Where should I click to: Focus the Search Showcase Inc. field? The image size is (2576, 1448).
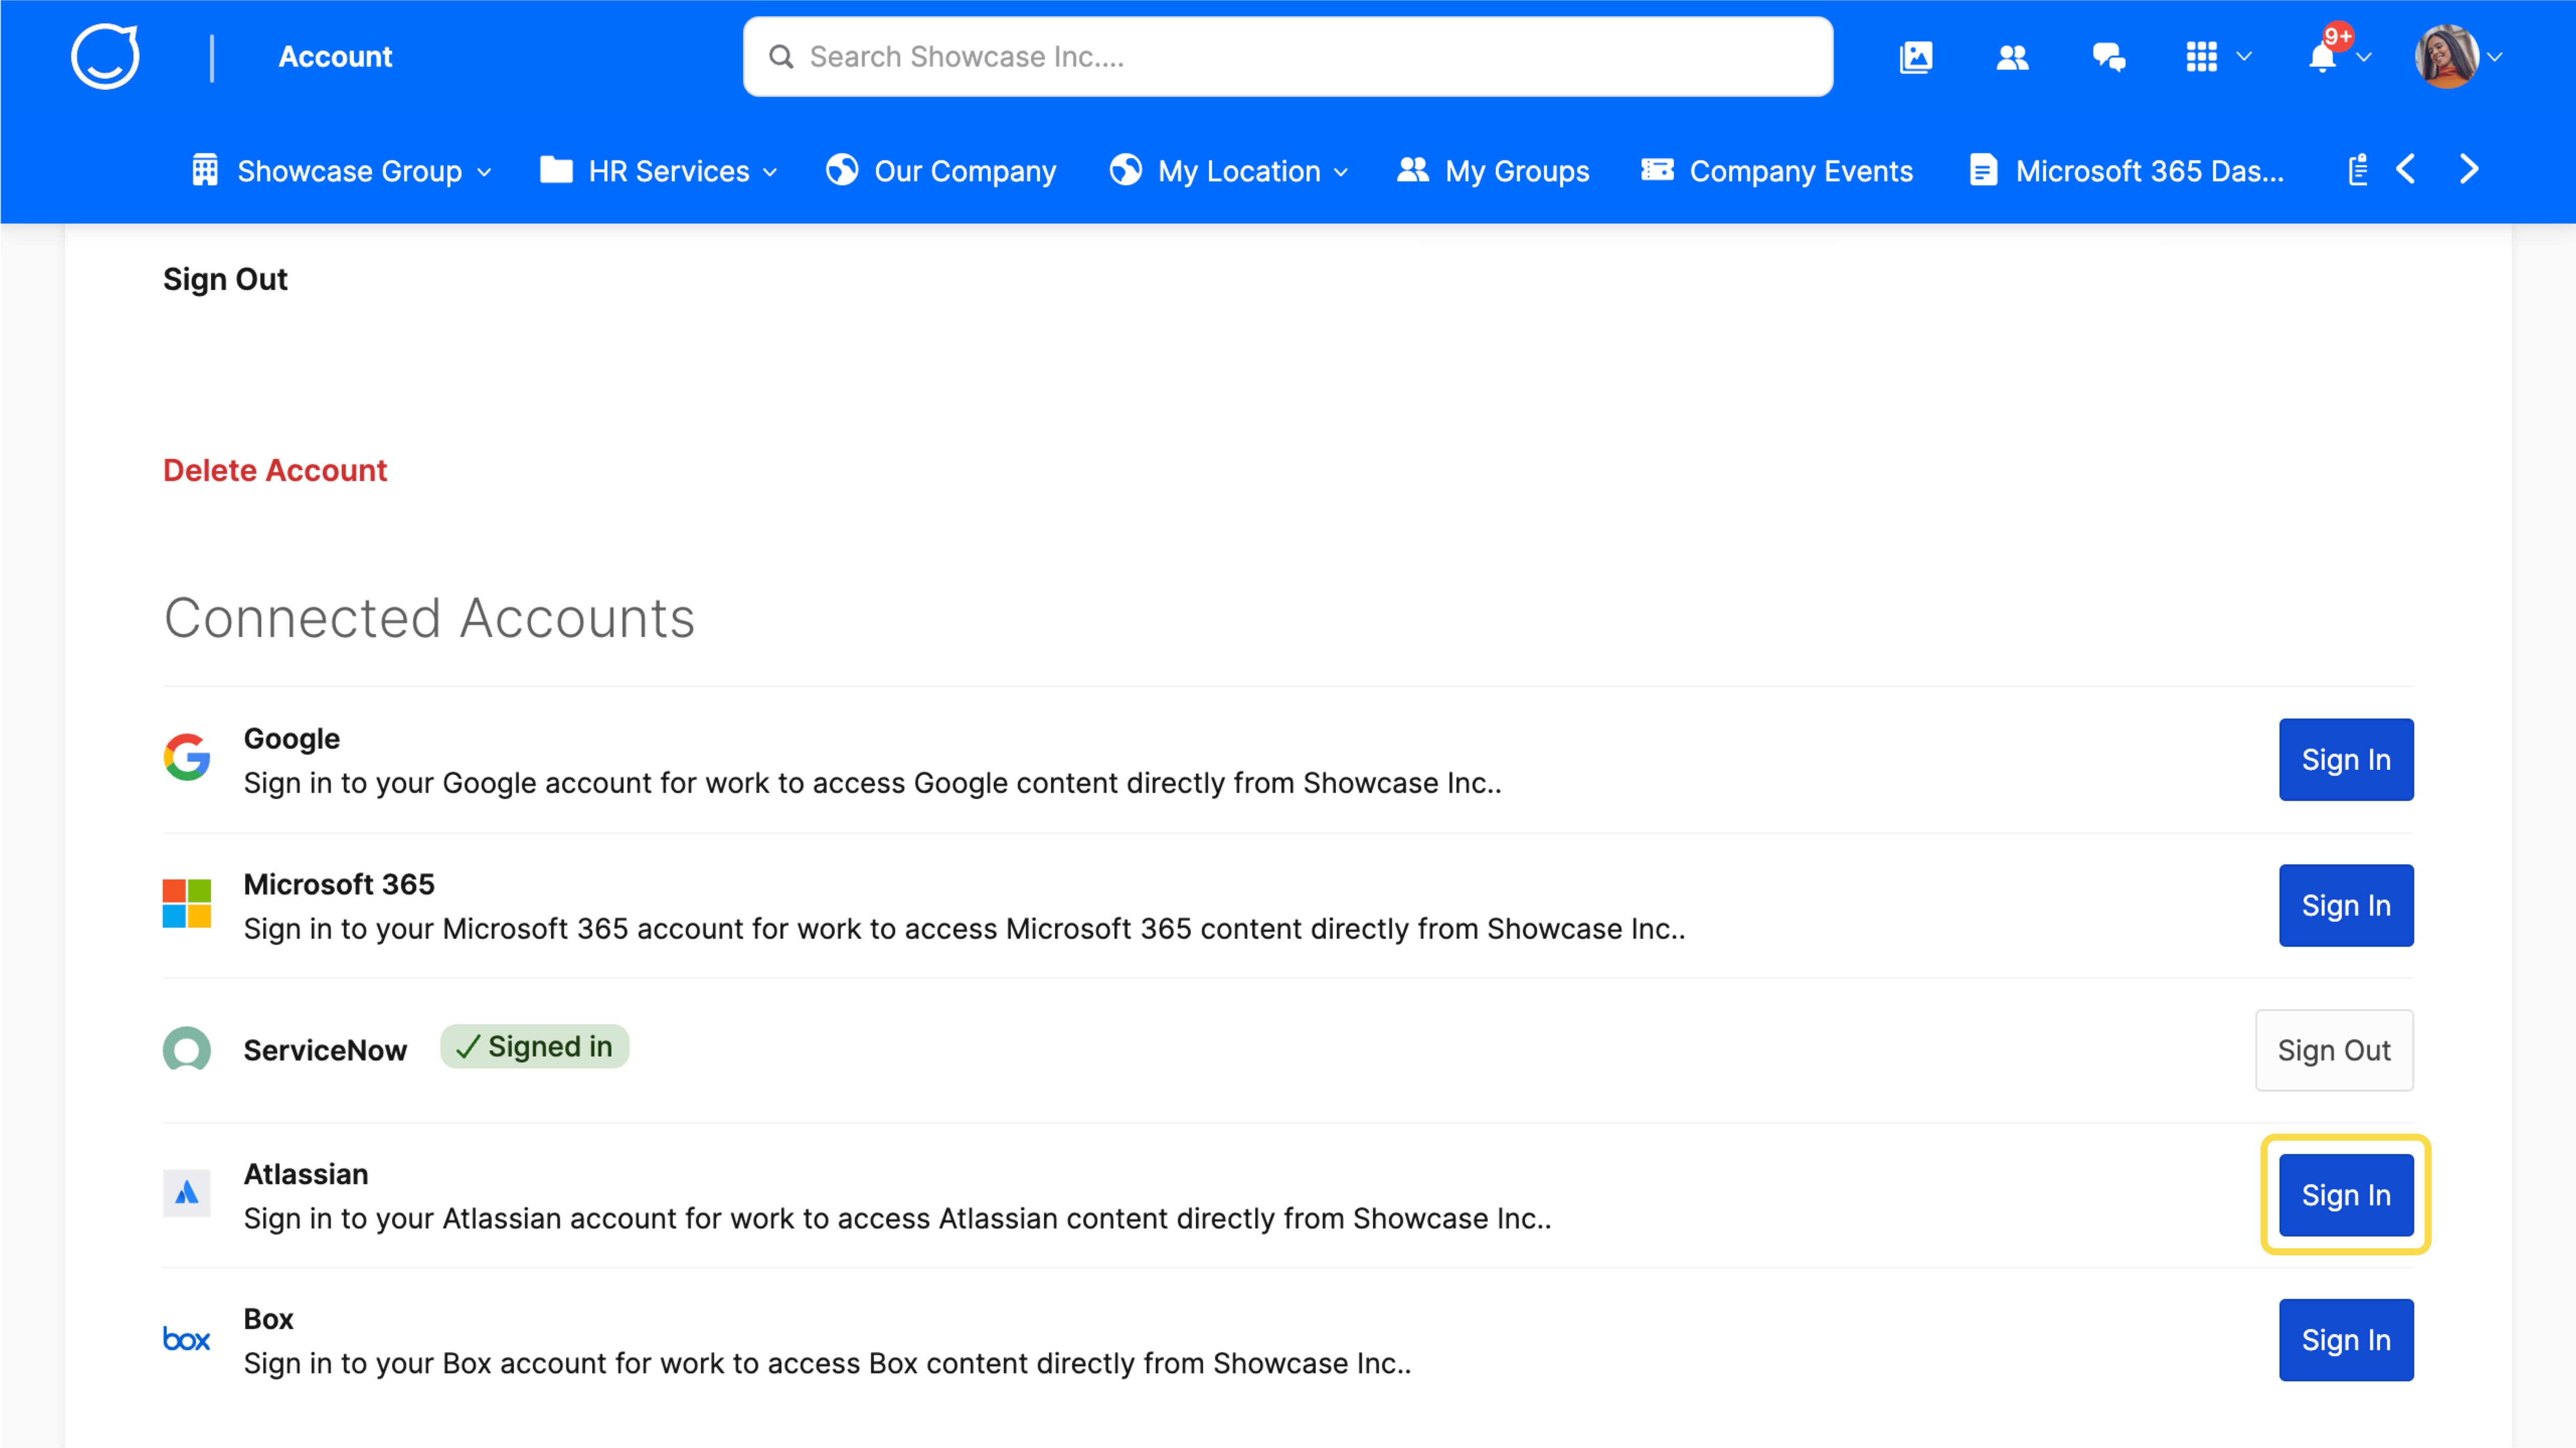point(1287,57)
